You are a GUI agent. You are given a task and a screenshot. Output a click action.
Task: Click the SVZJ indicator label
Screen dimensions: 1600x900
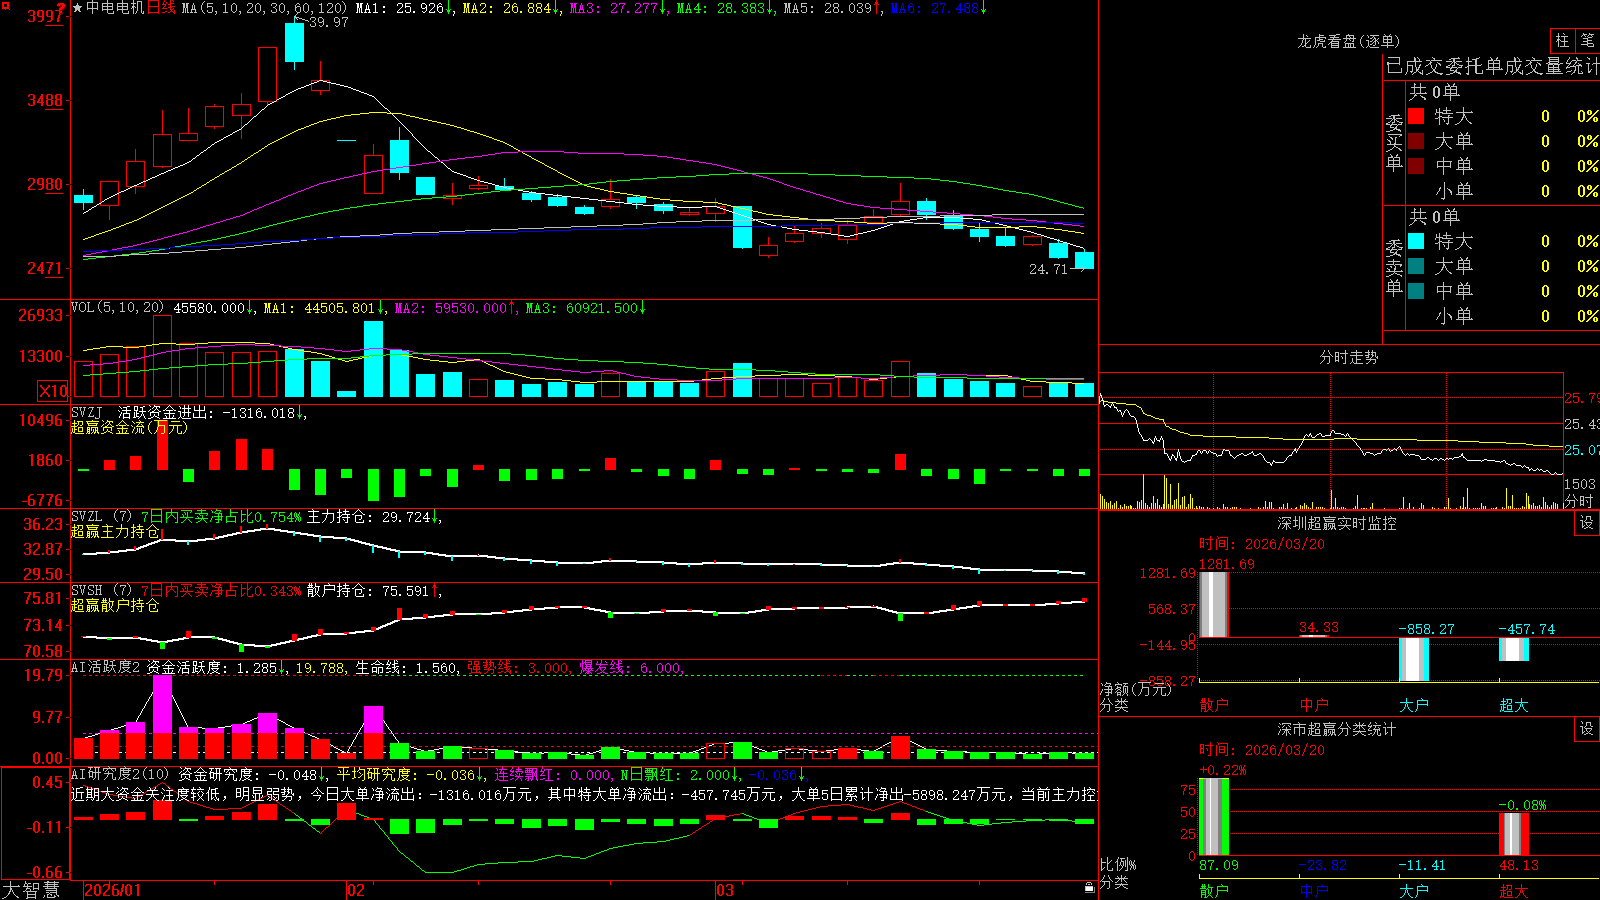(87, 412)
